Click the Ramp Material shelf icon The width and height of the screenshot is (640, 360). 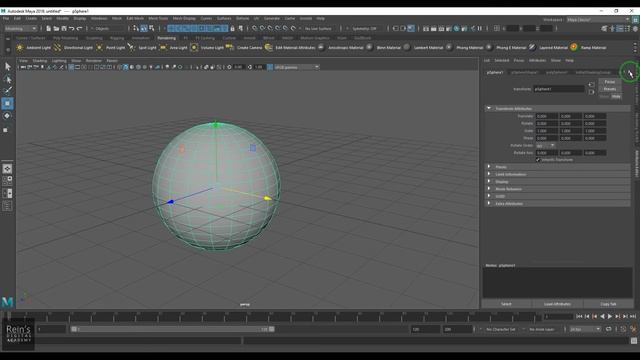pyautogui.click(x=574, y=47)
